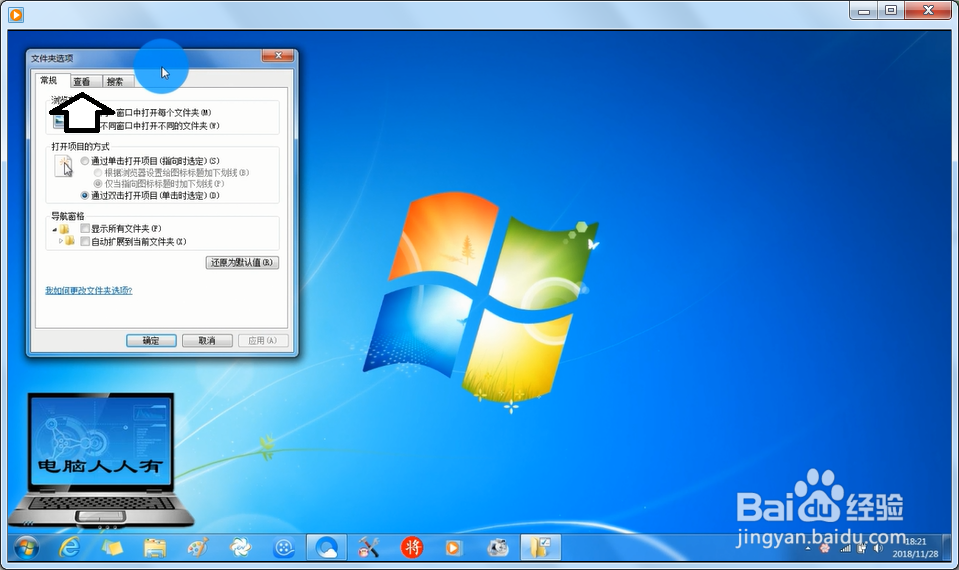Click the 还原为默认值 button
Viewport: 959px width, 570px height.
pos(242,262)
